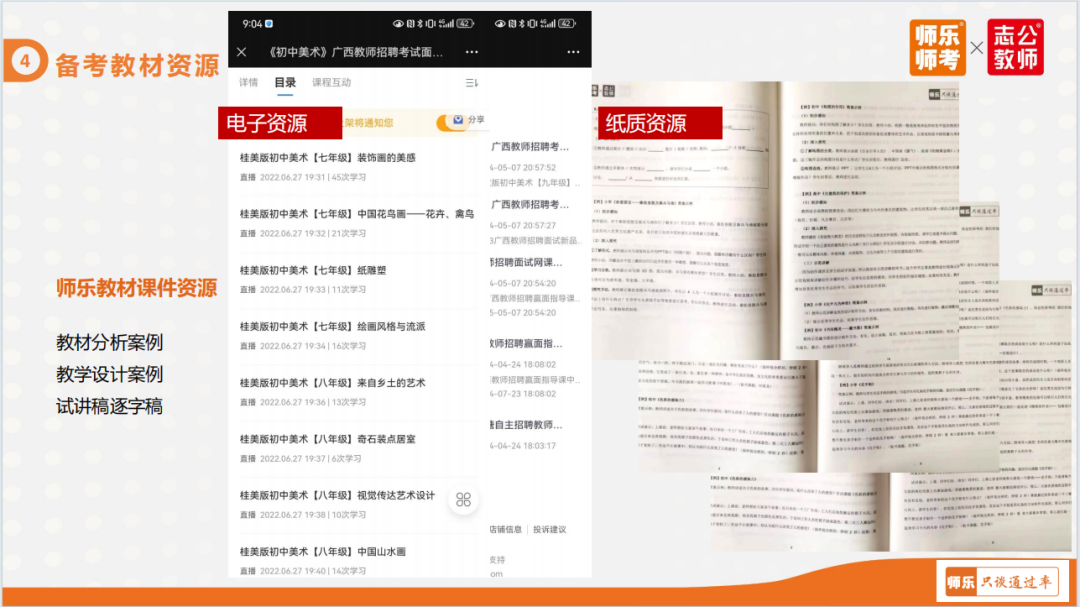
Task: Click the 分享 share button
Action: (x=476, y=119)
